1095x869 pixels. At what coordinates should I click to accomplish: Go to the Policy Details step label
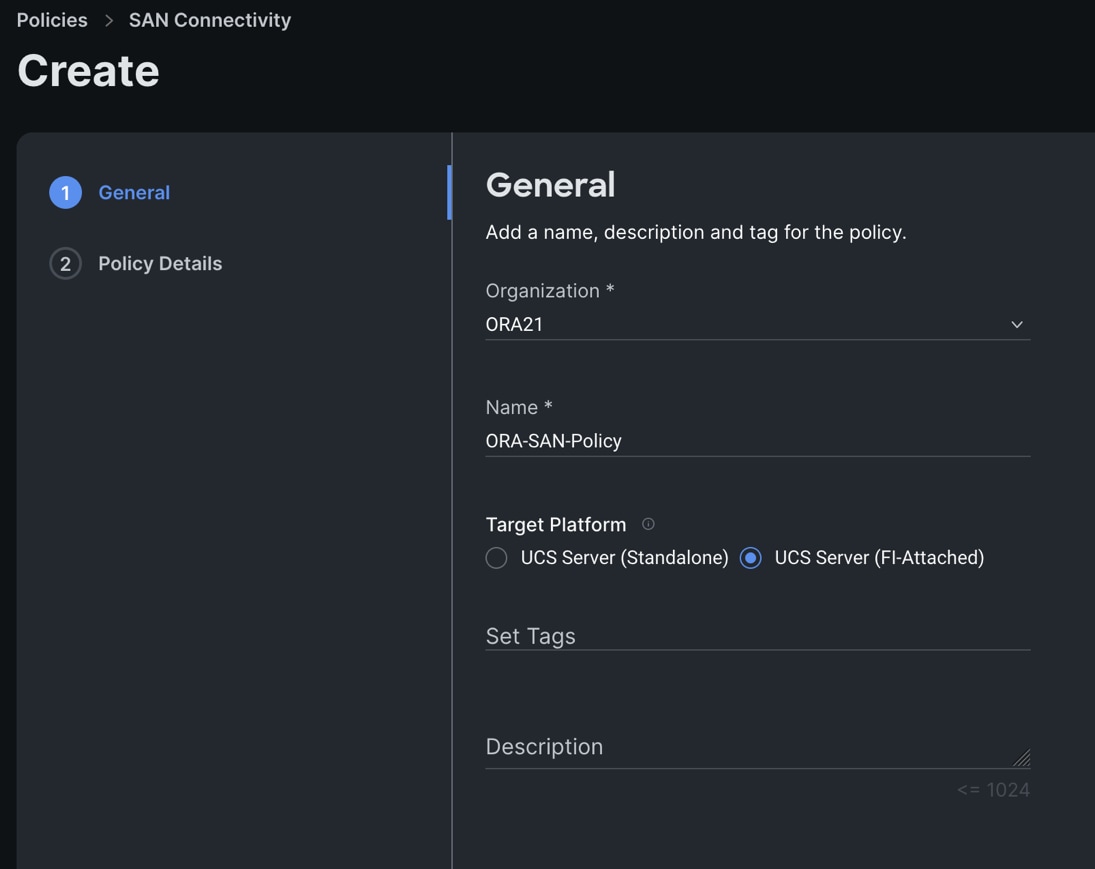160,264
